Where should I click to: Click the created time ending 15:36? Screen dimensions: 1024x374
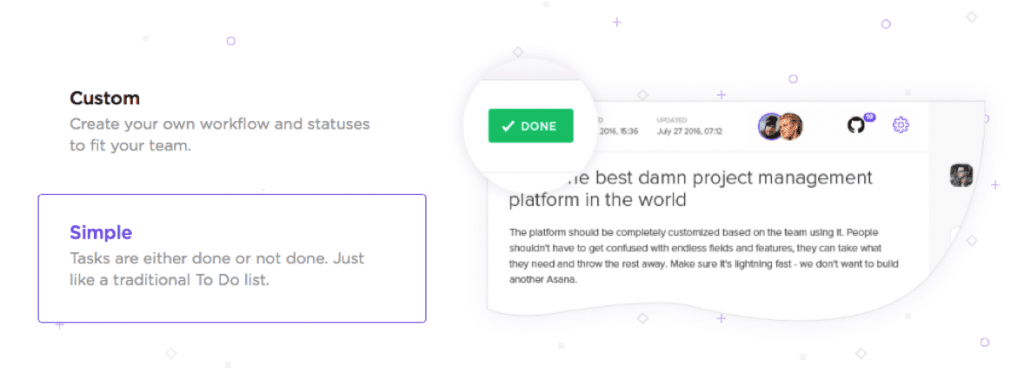(617, 131)
